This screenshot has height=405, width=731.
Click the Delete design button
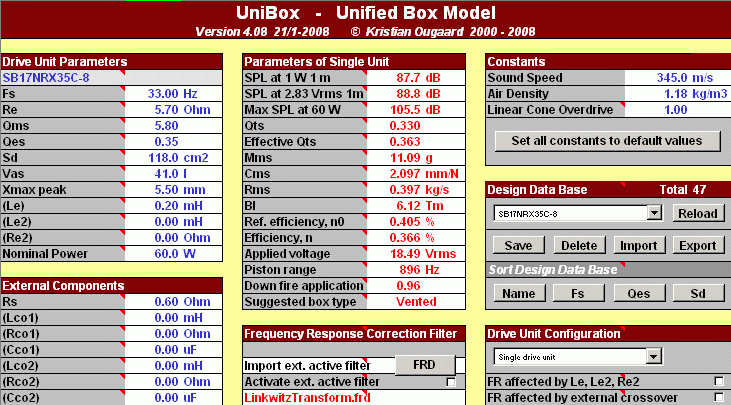[578, 245]
